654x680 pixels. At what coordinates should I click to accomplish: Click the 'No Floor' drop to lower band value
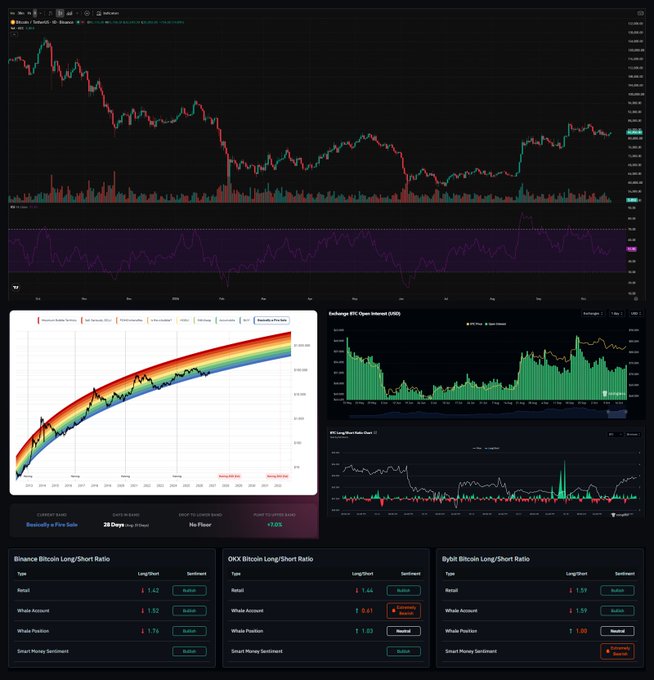[200, 525]
